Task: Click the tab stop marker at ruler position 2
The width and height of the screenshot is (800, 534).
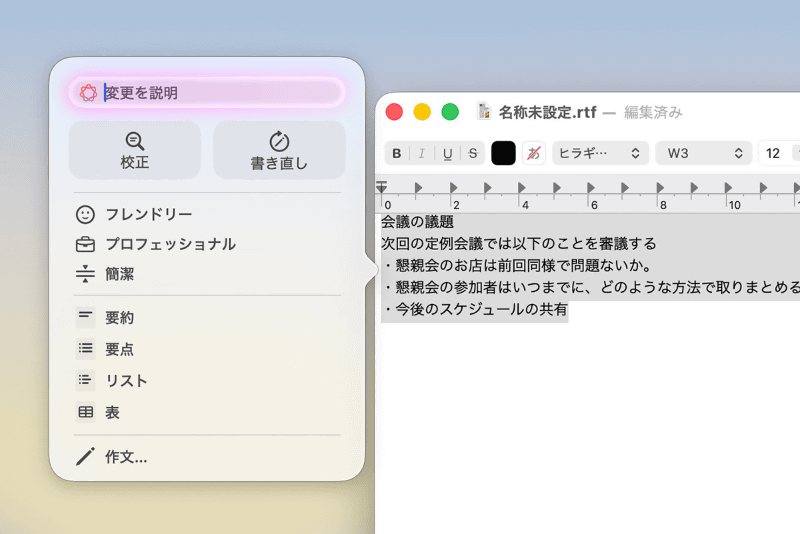Action: coord(453,188)
